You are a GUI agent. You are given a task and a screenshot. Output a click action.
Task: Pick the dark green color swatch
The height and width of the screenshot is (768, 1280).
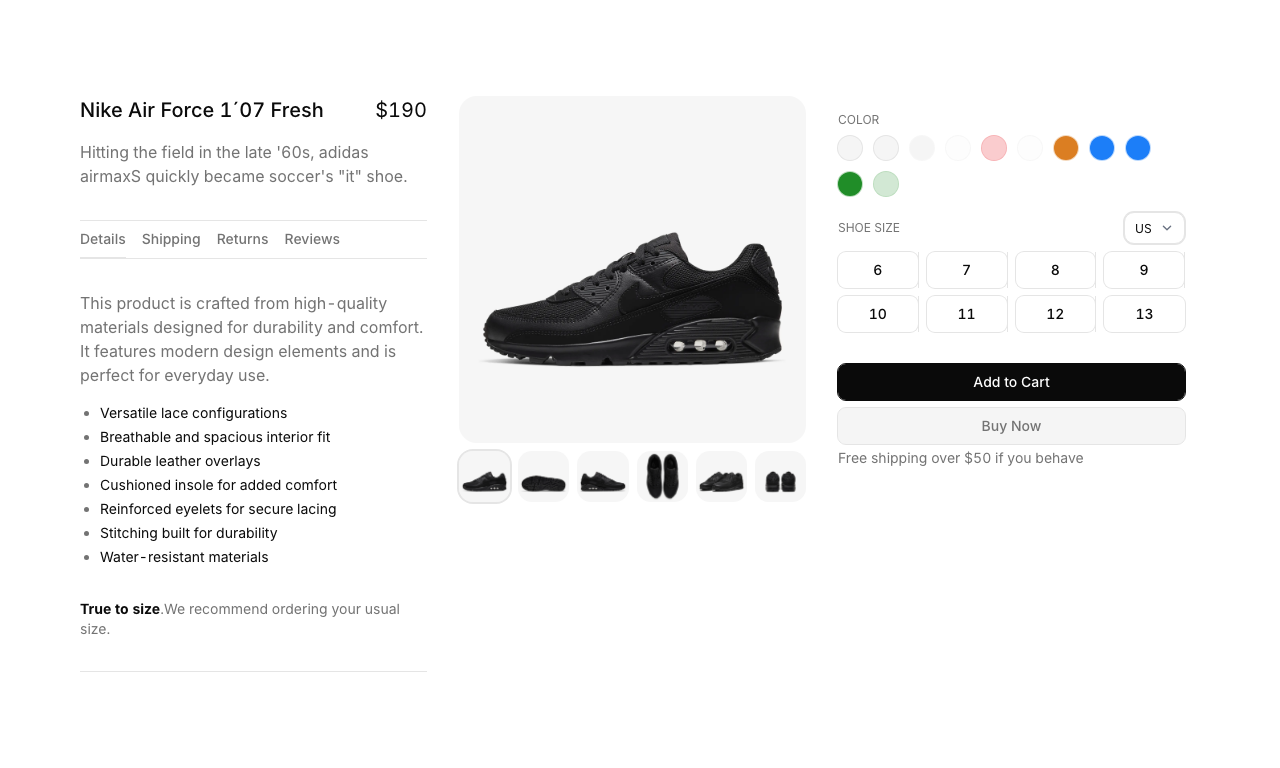click(x=850, y=184)
